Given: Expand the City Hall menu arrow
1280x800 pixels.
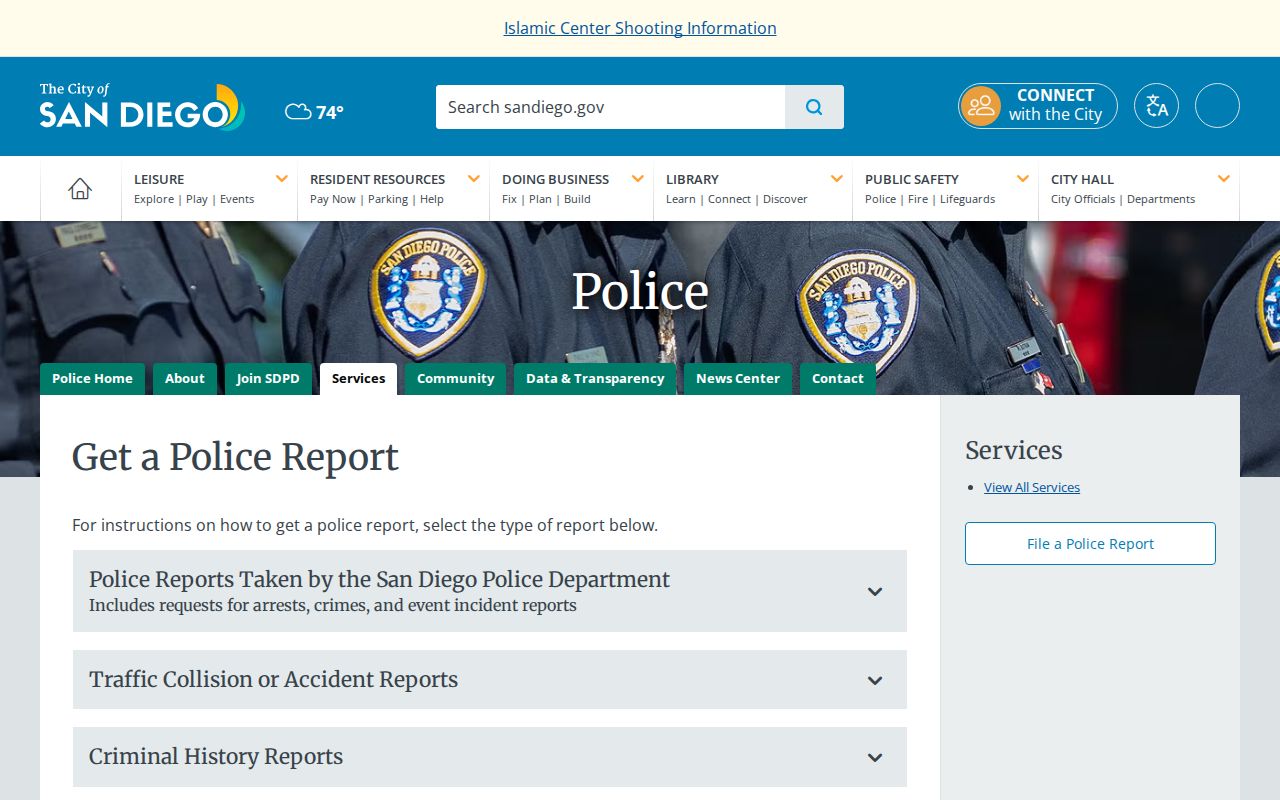Looking at the screenshot, I should pyautogui.click(x=1224, y=179).
